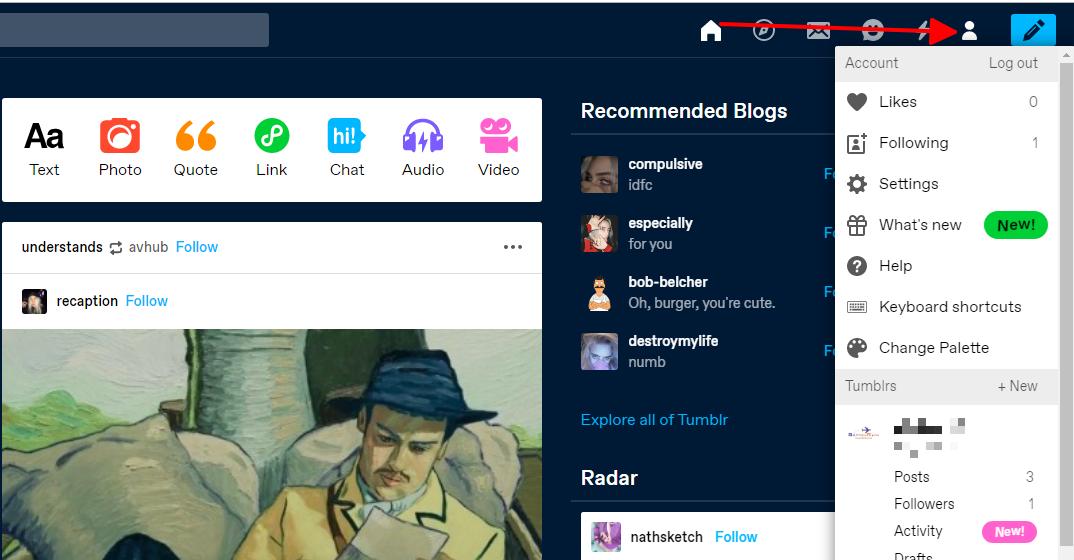Click the especially blog avatar
Screen dimensions: 1074x560
pos(599,233)
